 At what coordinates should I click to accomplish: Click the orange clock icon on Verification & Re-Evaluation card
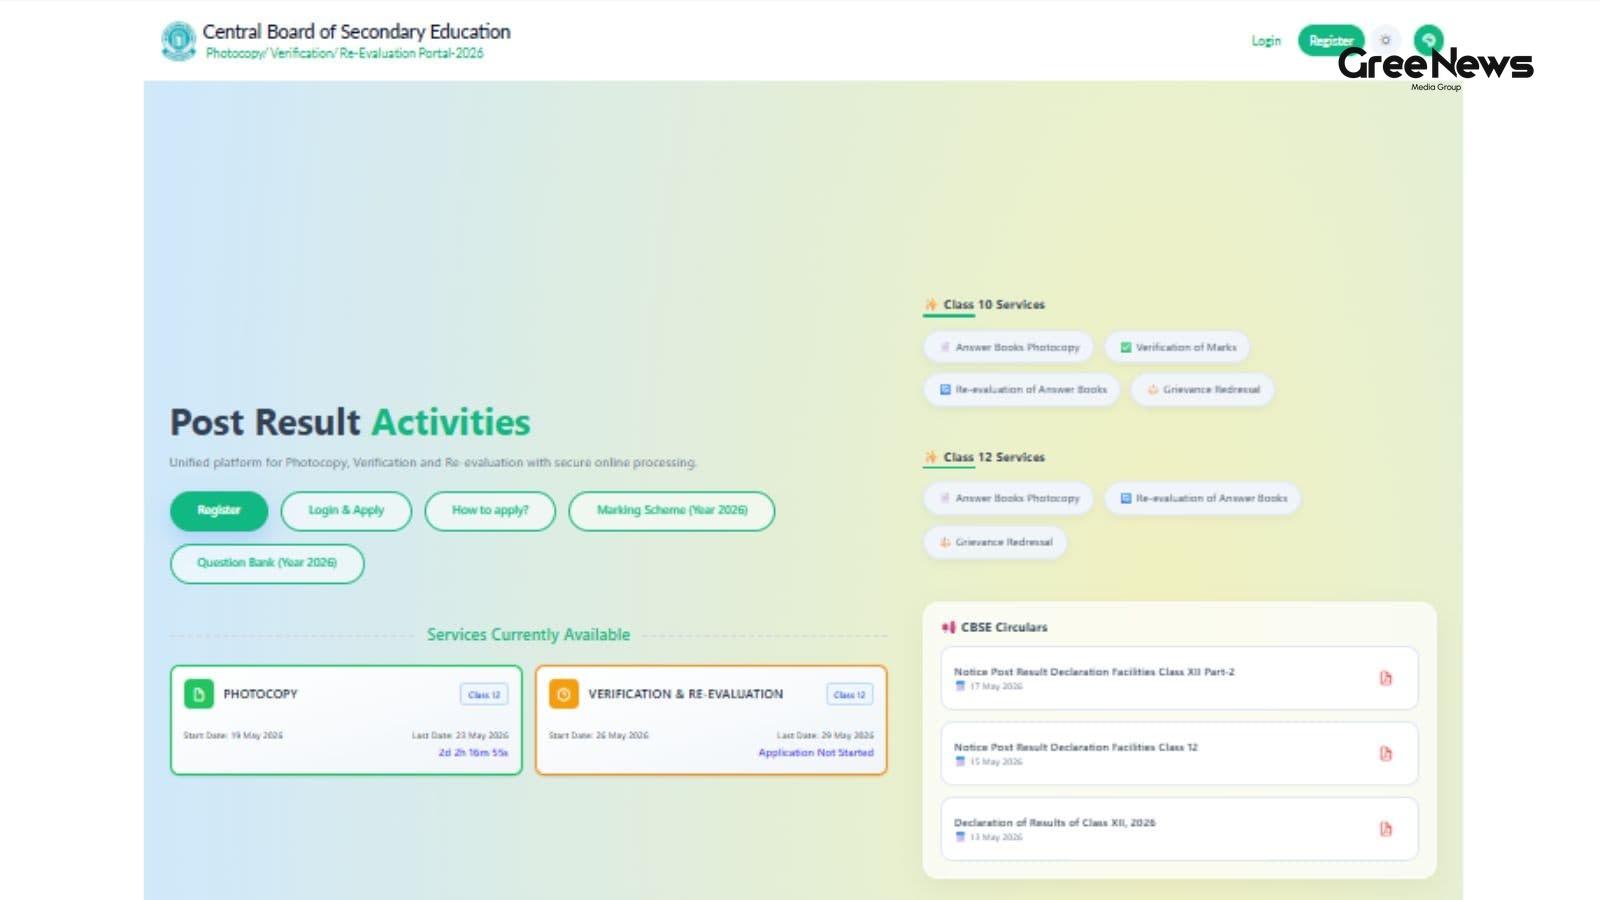[563, 694]
